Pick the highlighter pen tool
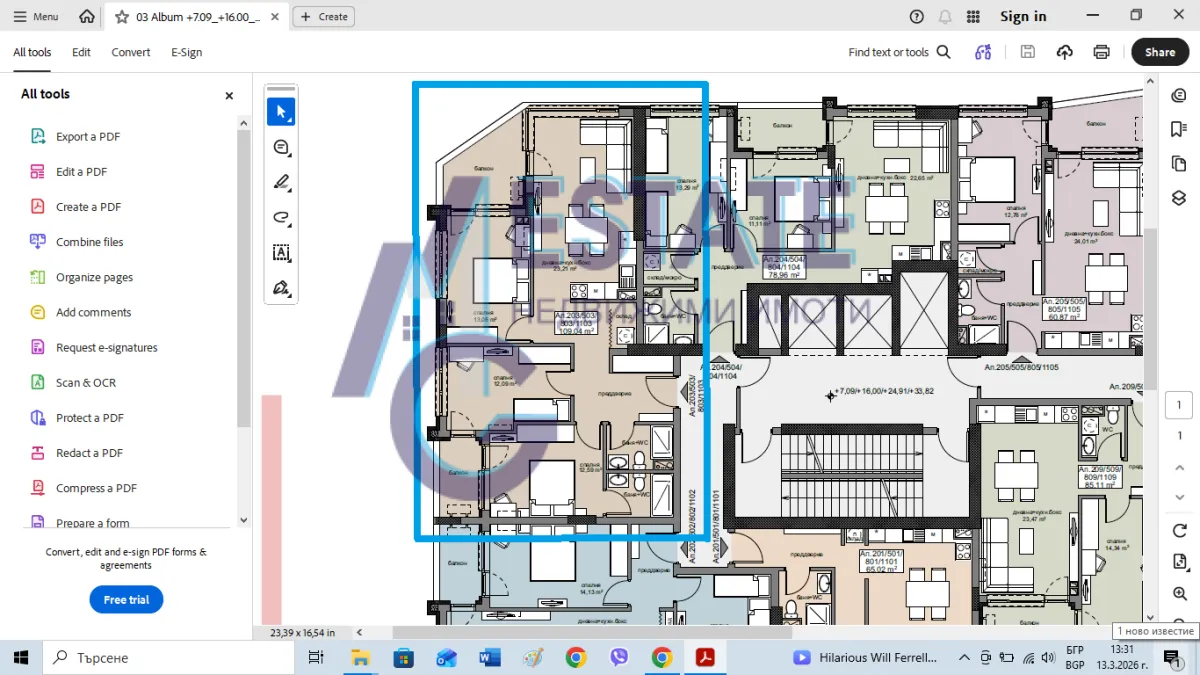 [281, 183]
